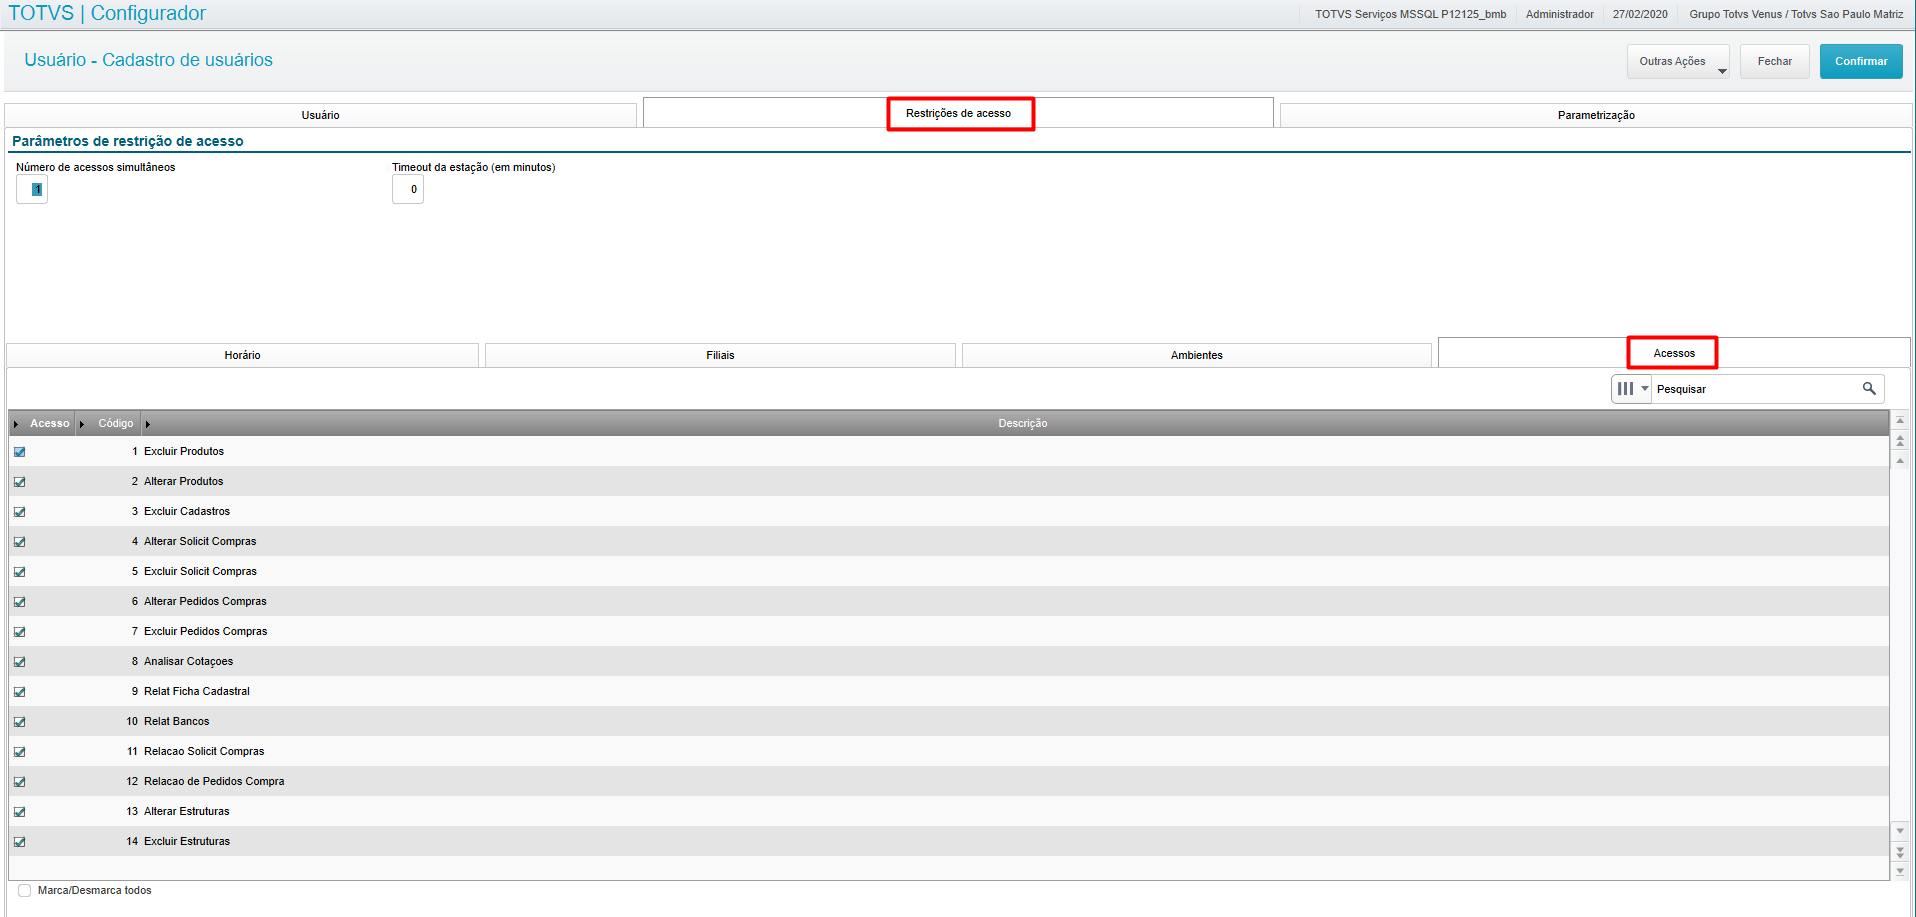Toggle the Excluir Cadastros access checkbox

(19, 512)
